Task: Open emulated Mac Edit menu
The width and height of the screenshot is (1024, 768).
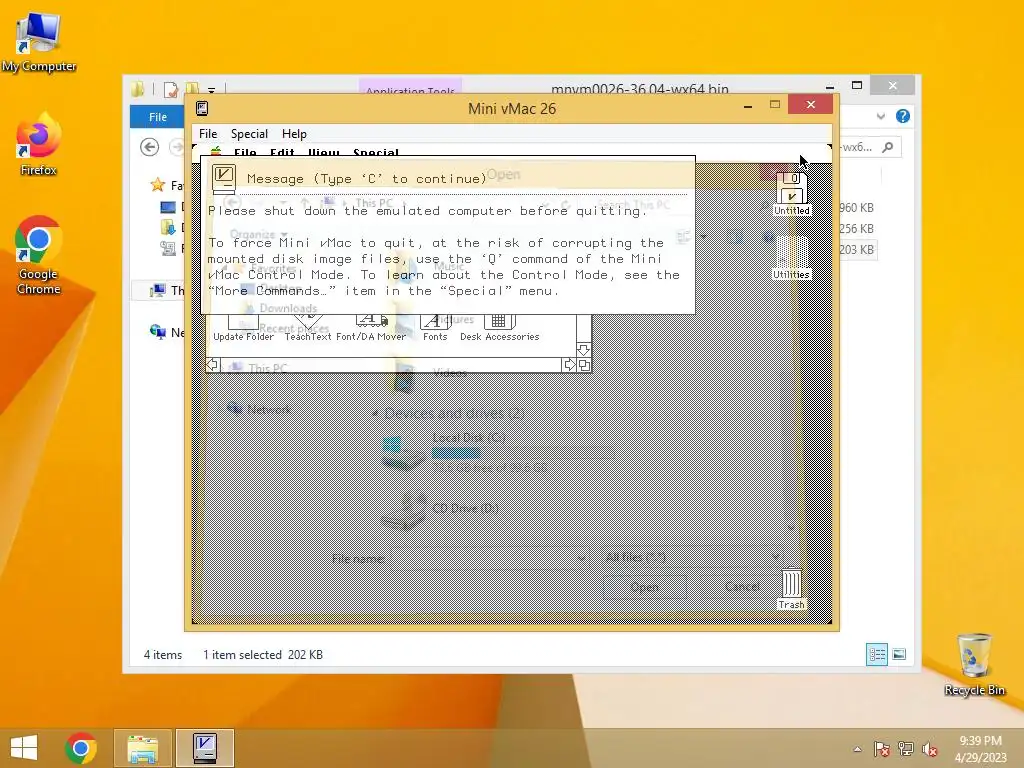Action: pos(282,153)
